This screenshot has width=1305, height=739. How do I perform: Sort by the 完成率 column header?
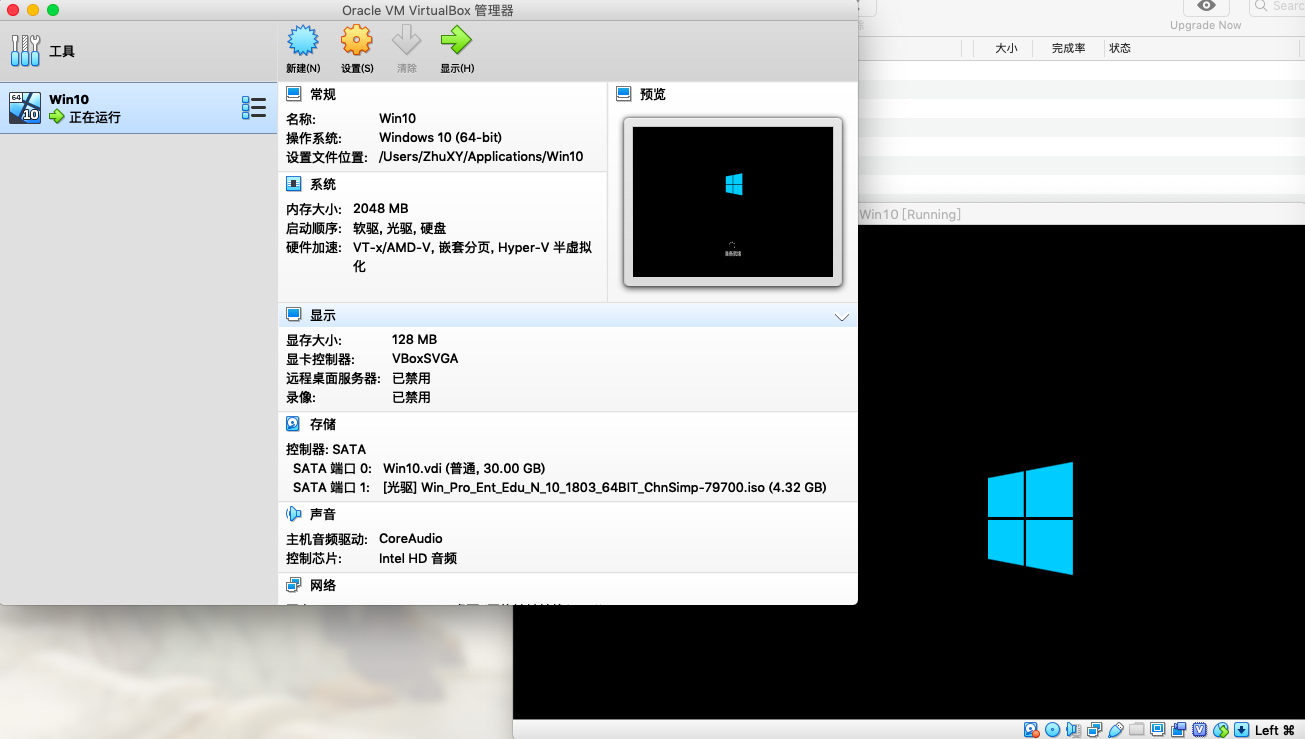tap(1068, 48)
